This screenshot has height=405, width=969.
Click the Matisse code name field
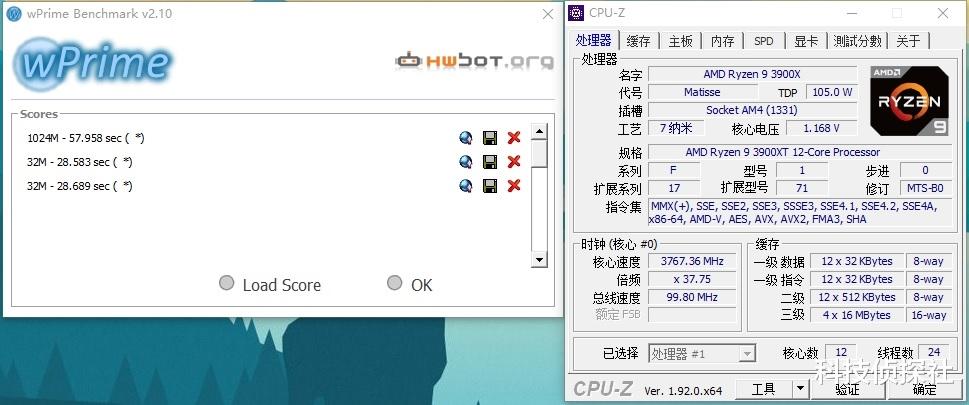click(702, 92)
